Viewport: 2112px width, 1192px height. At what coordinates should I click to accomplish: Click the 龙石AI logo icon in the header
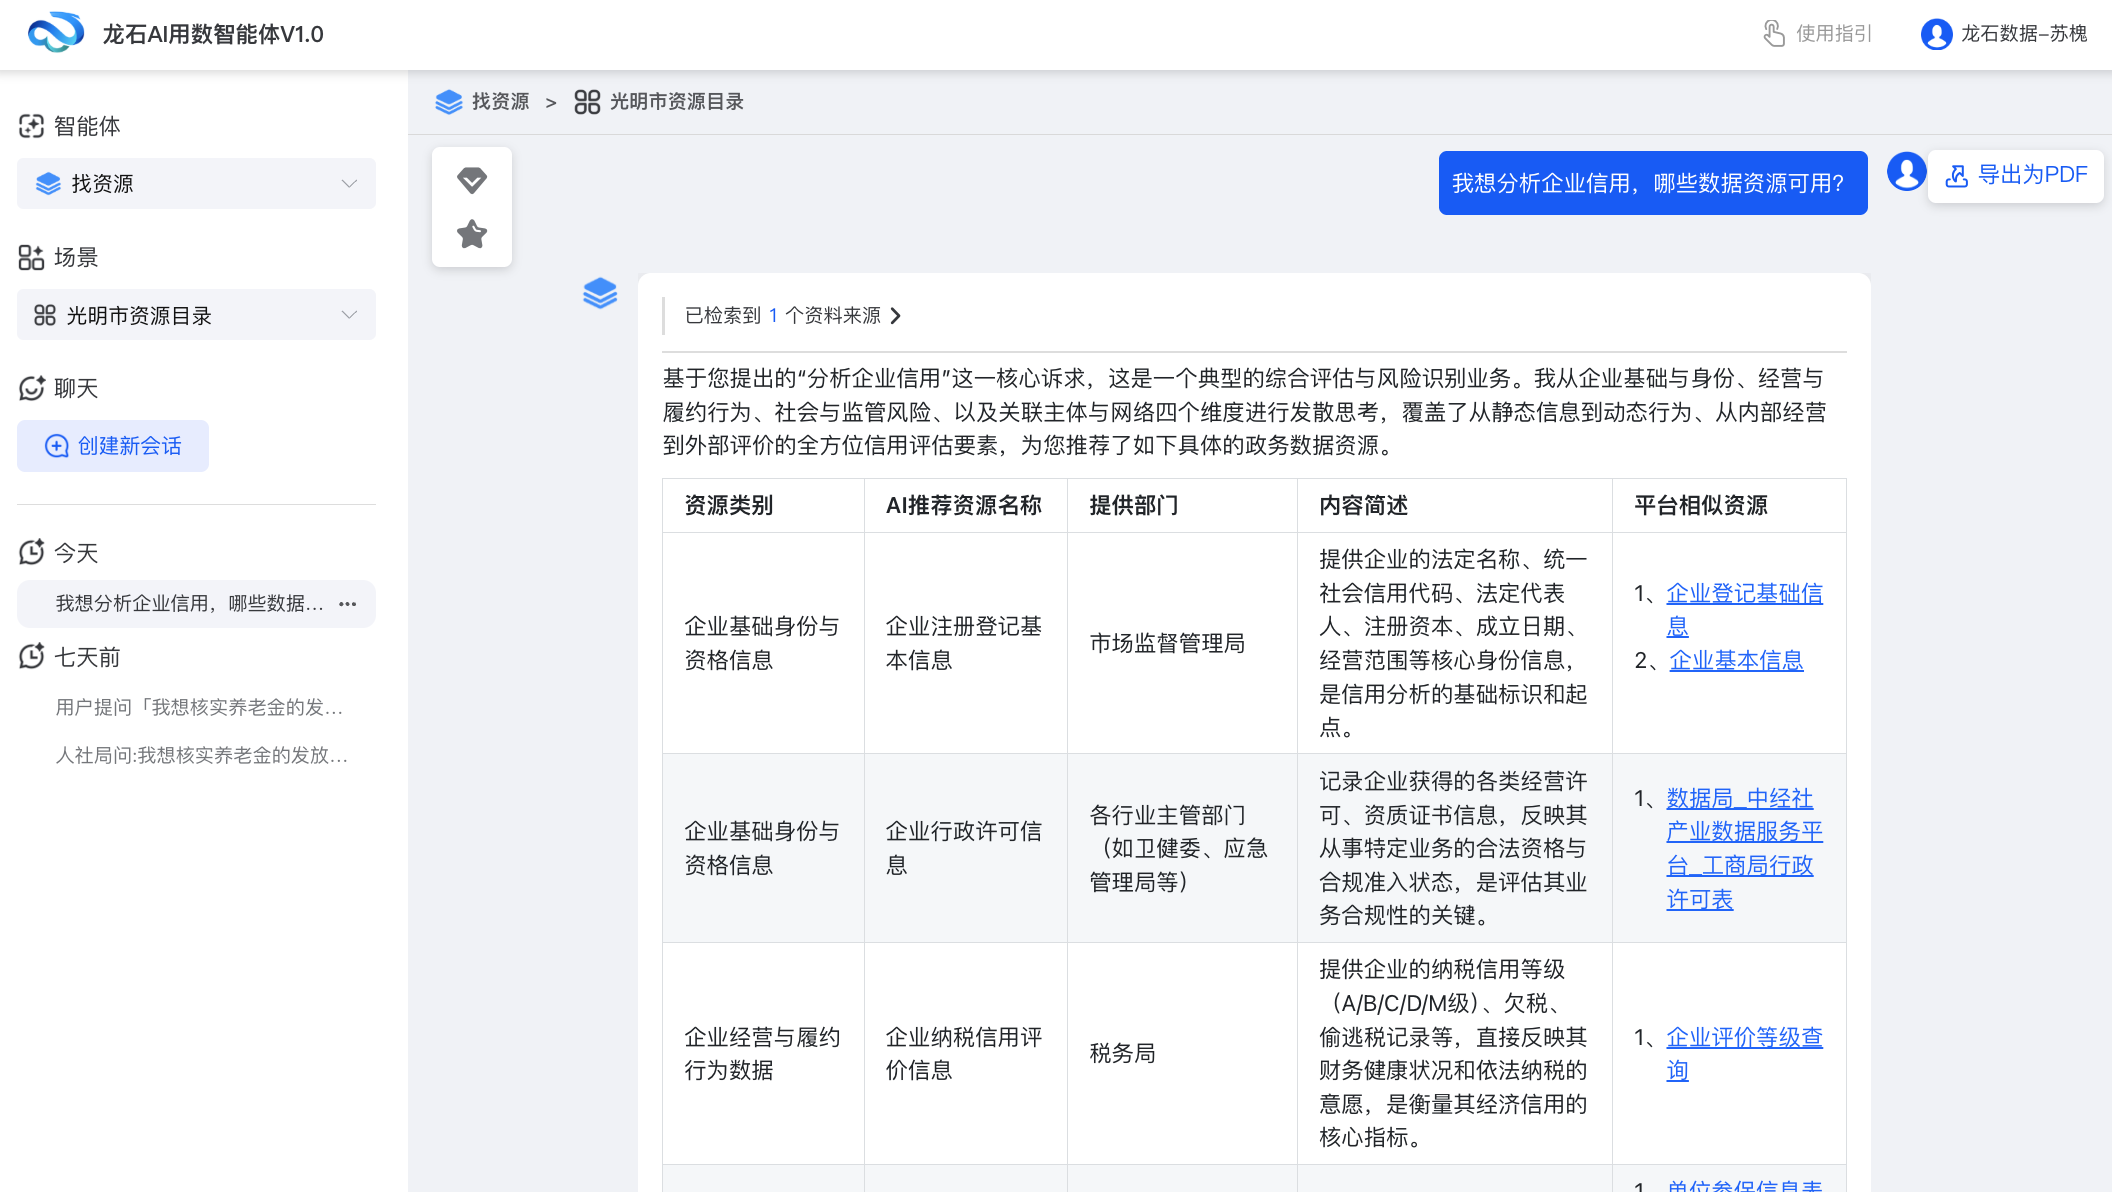pos(57,33)
